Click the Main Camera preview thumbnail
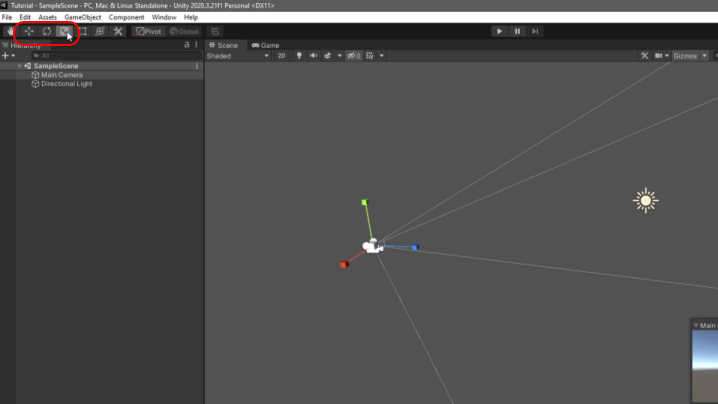Image resolution: width=718 pixels, height=404 pixels. tap(705, 367)
